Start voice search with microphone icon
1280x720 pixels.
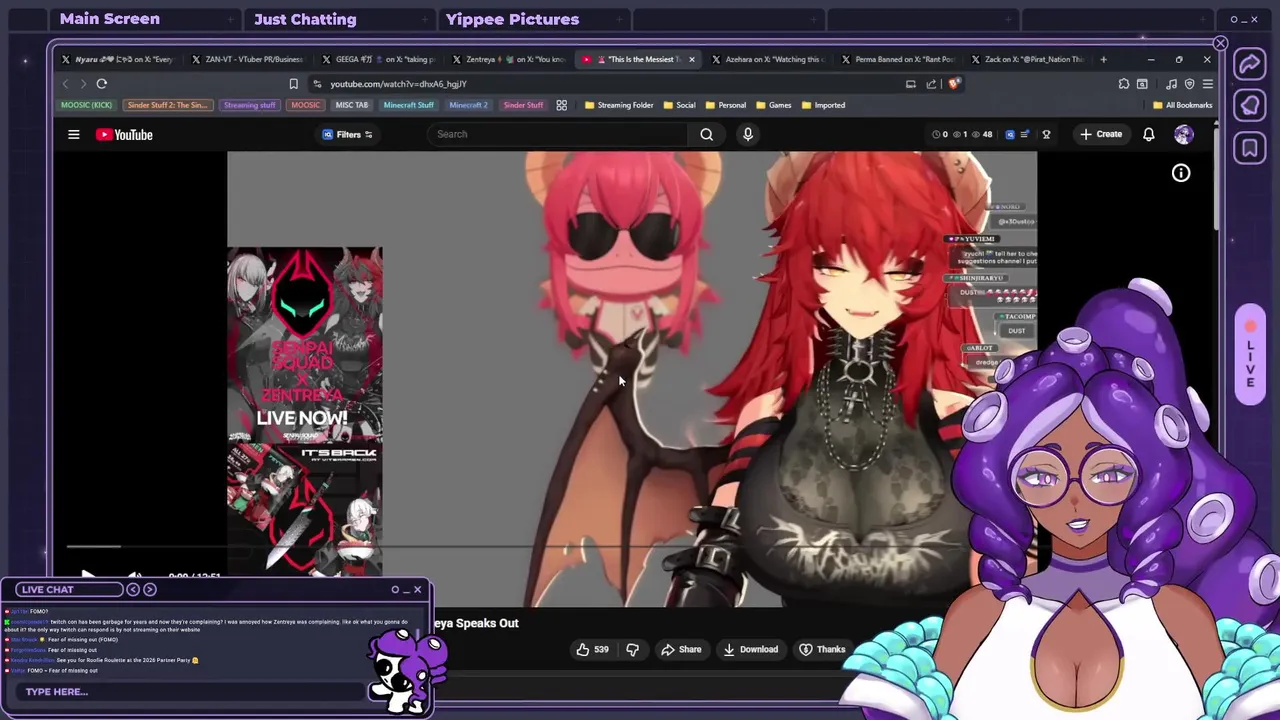(x=748, y=134)
